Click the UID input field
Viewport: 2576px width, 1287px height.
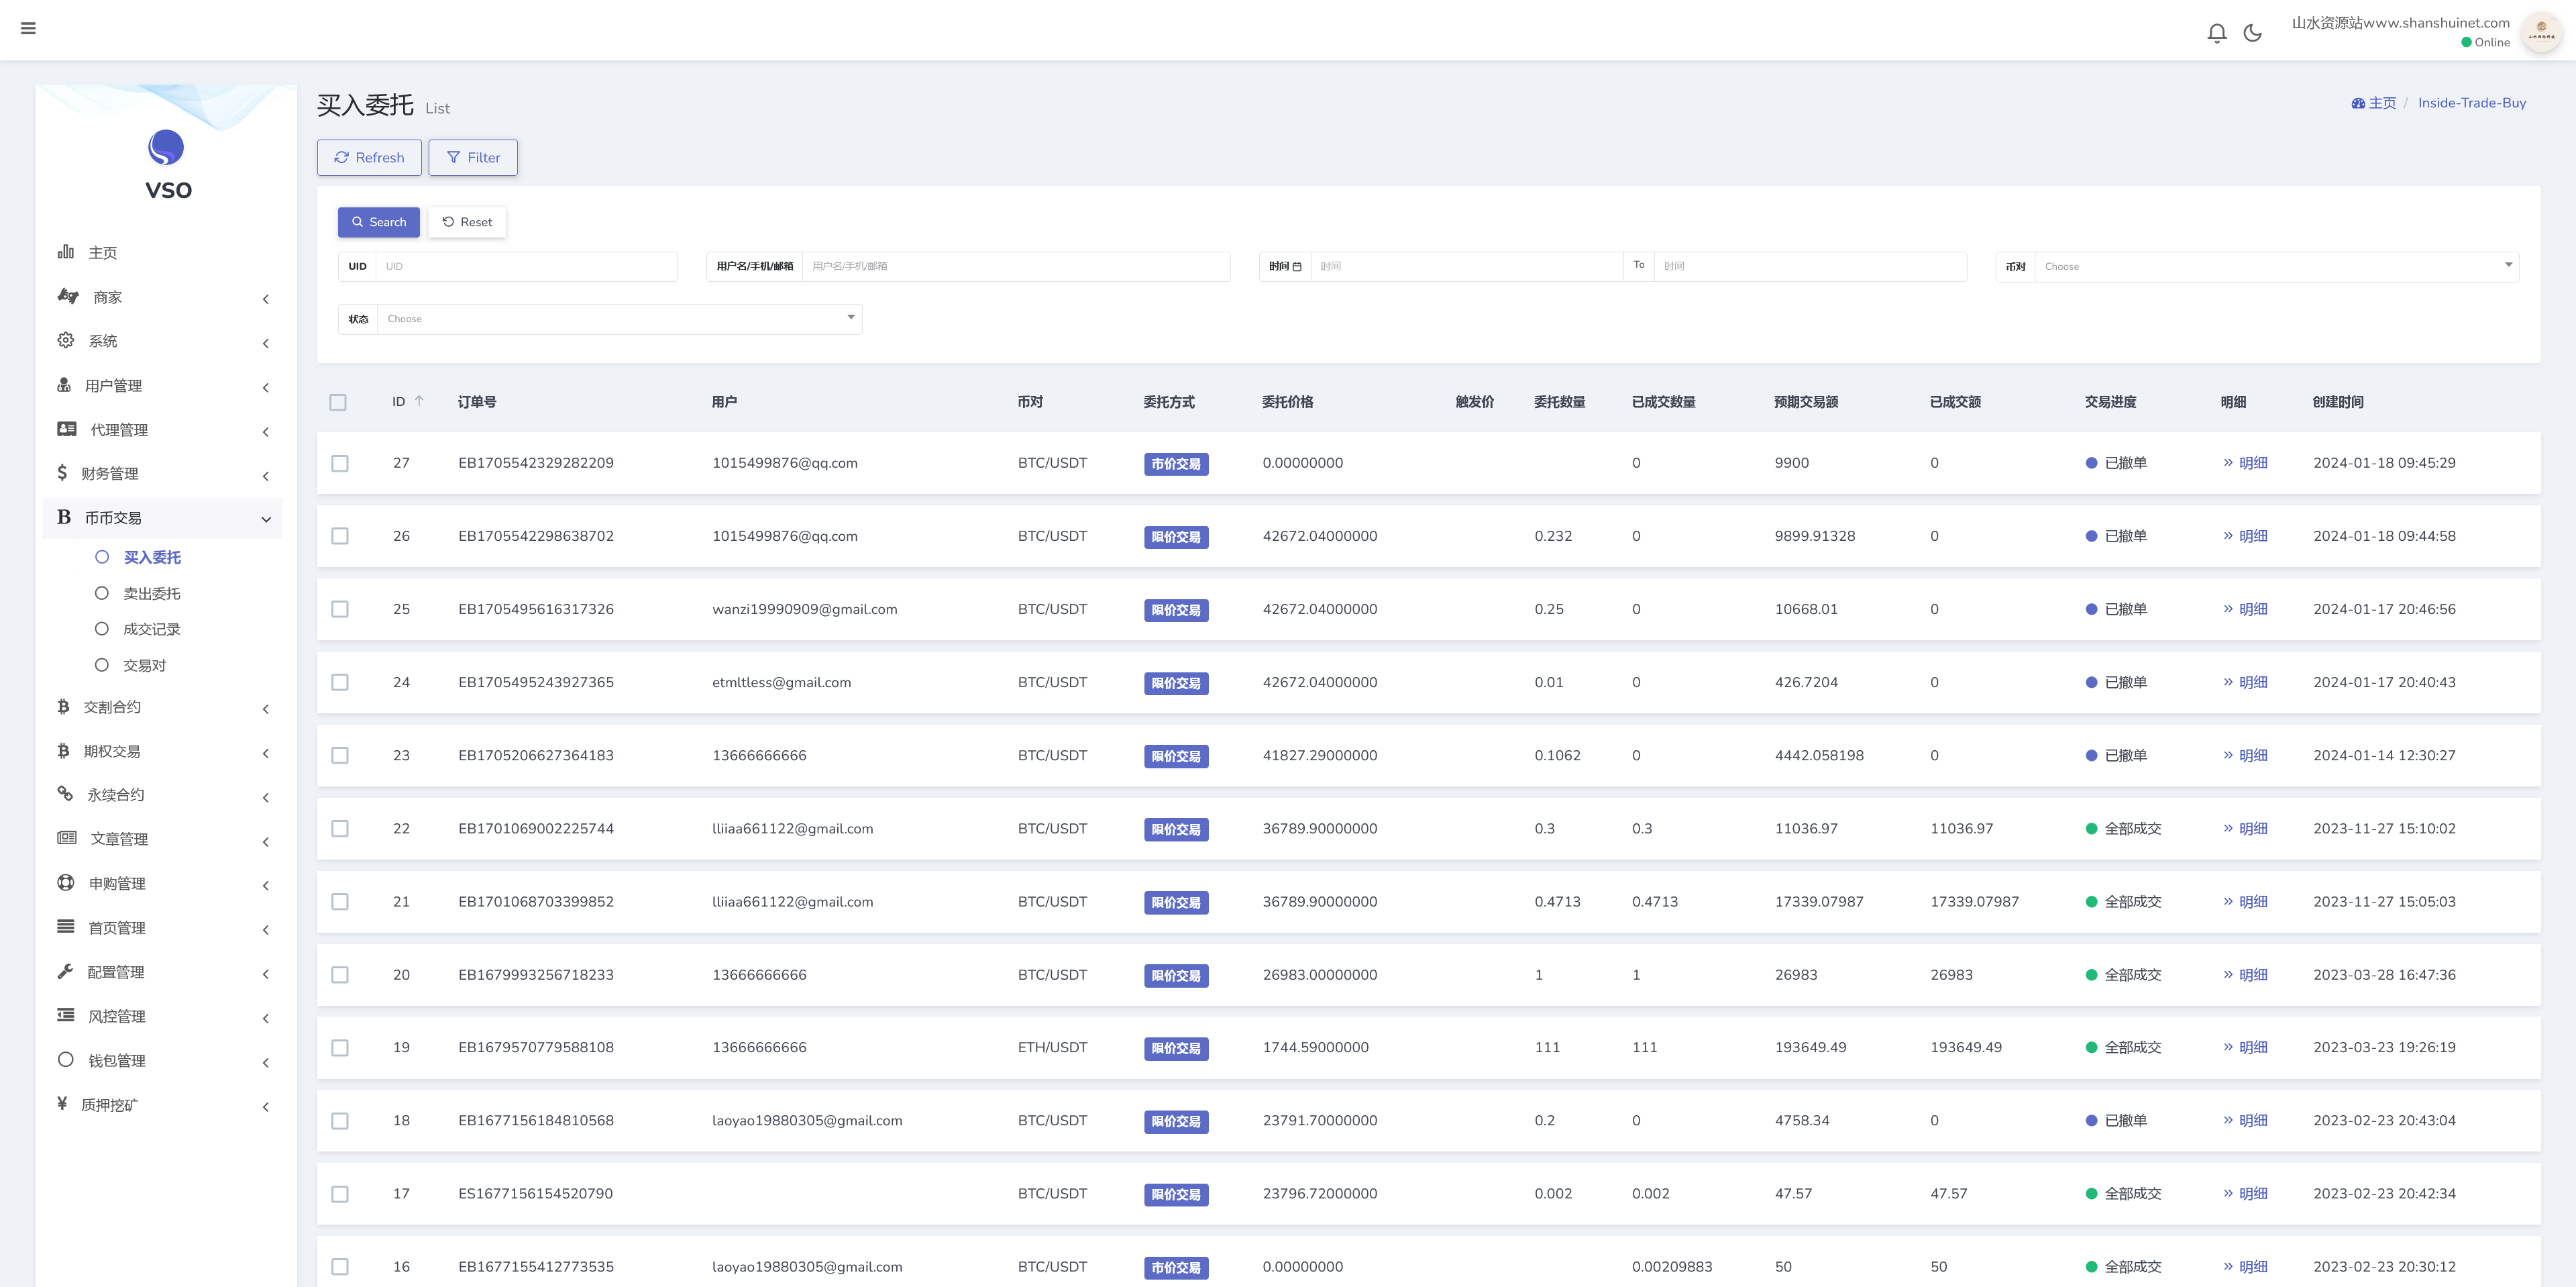click(x=526, y=266)
